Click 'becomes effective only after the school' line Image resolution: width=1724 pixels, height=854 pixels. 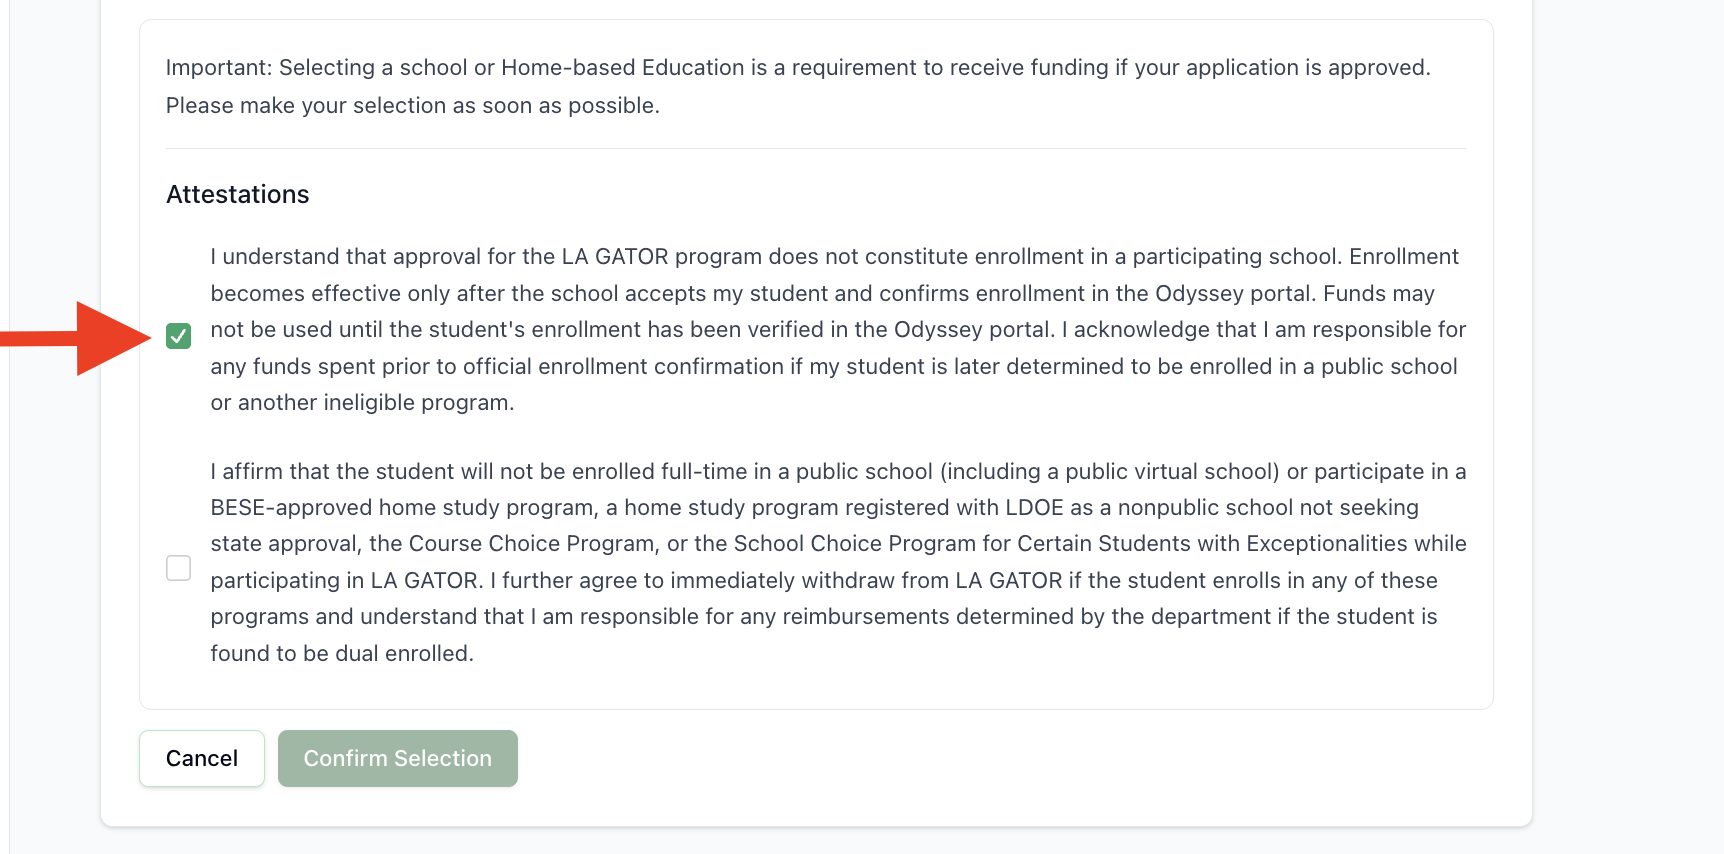[822, 294]
